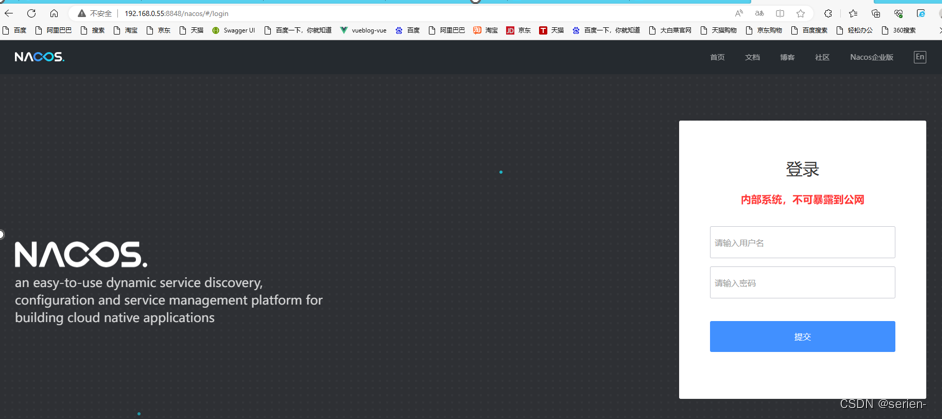Add page to favorites with star icon
Viewport: 942px width, 419px height.
pyautogui.click(x=801, y=13)
